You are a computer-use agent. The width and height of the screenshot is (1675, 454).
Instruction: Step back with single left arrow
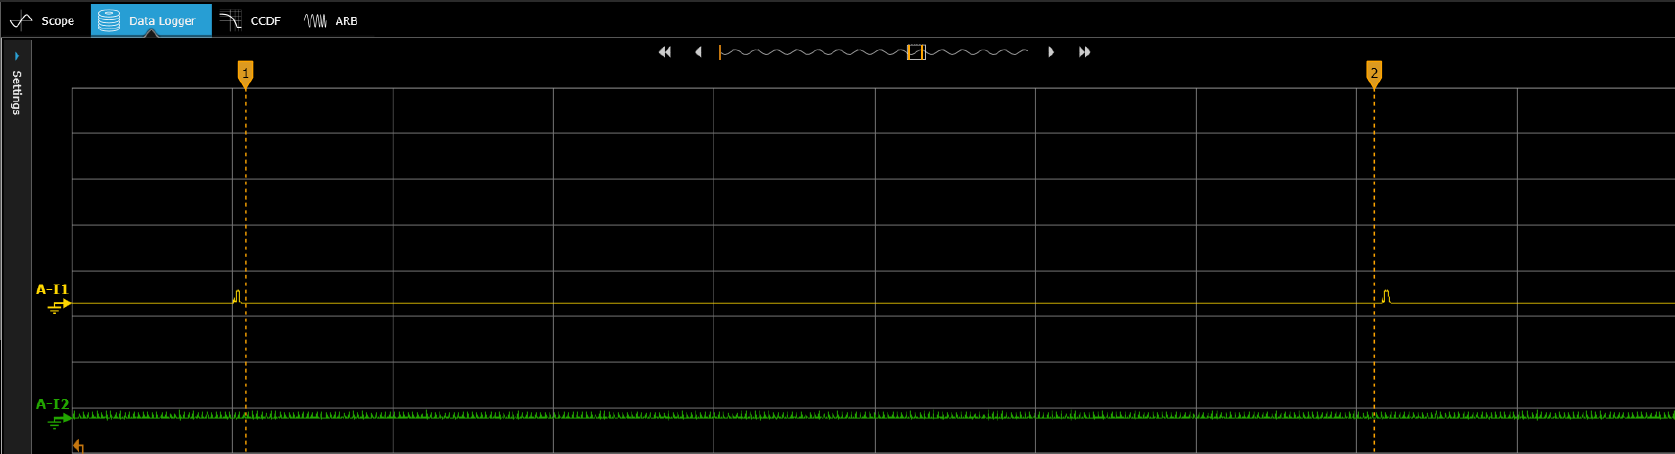click(x=698, y=52)
